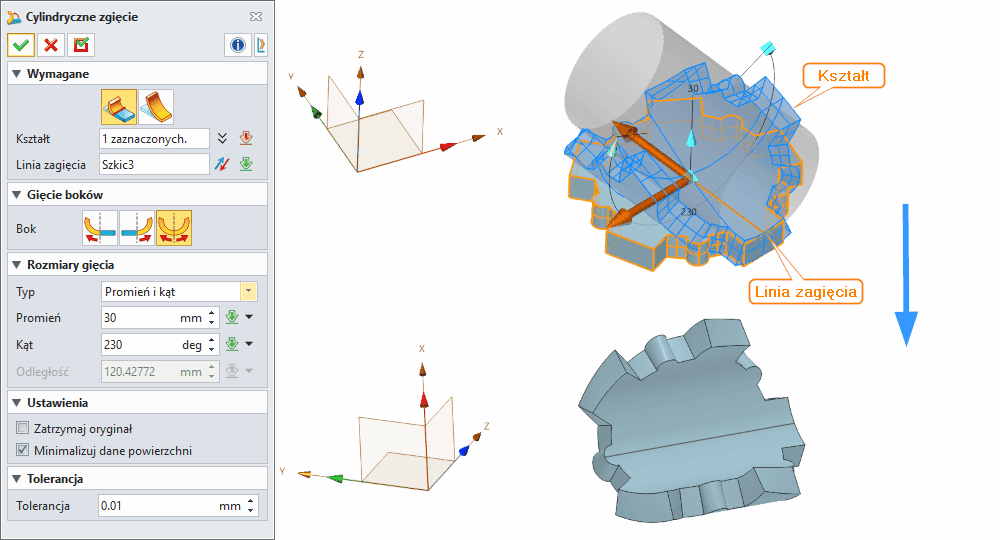Collapse the Giecie boków section
The image size is (1000, 540).
[17, 195]
